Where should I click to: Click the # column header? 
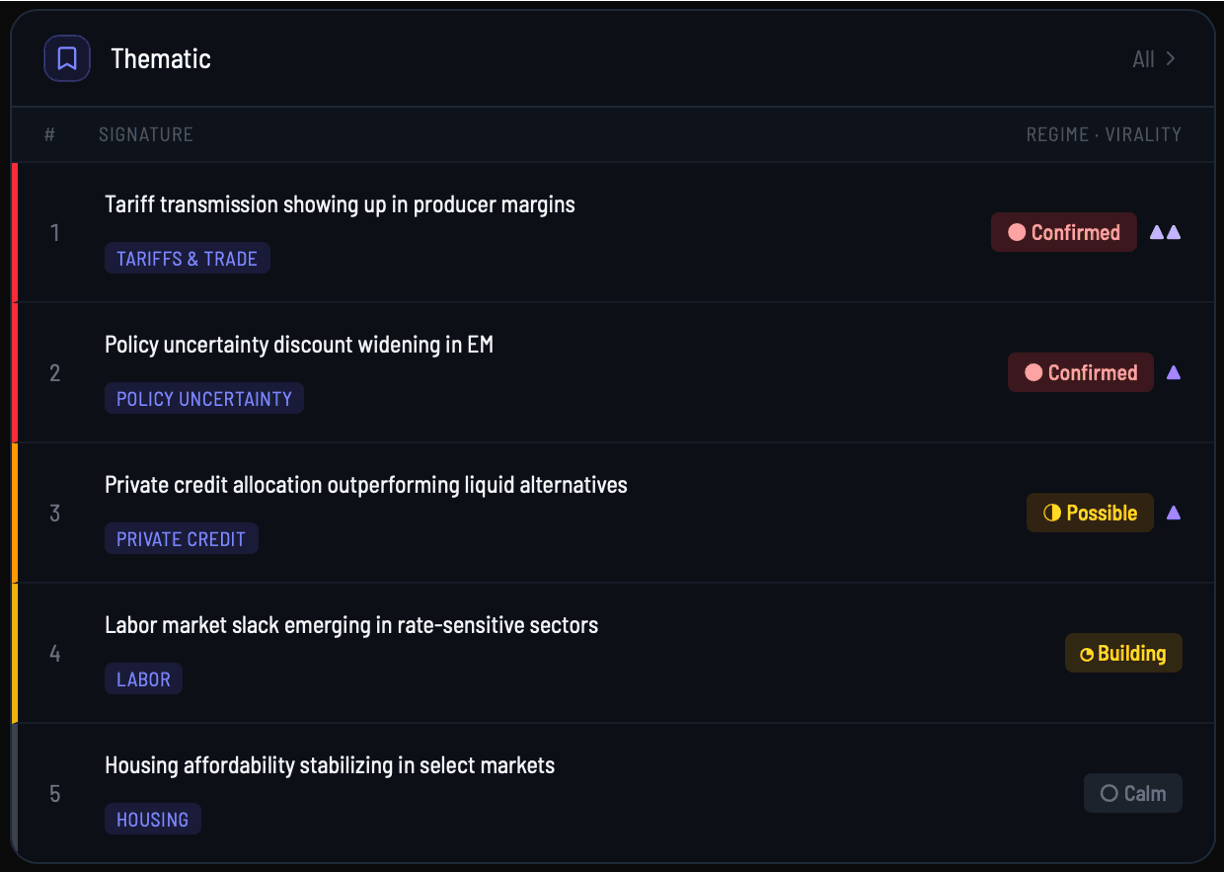click(x=50, y=134)
